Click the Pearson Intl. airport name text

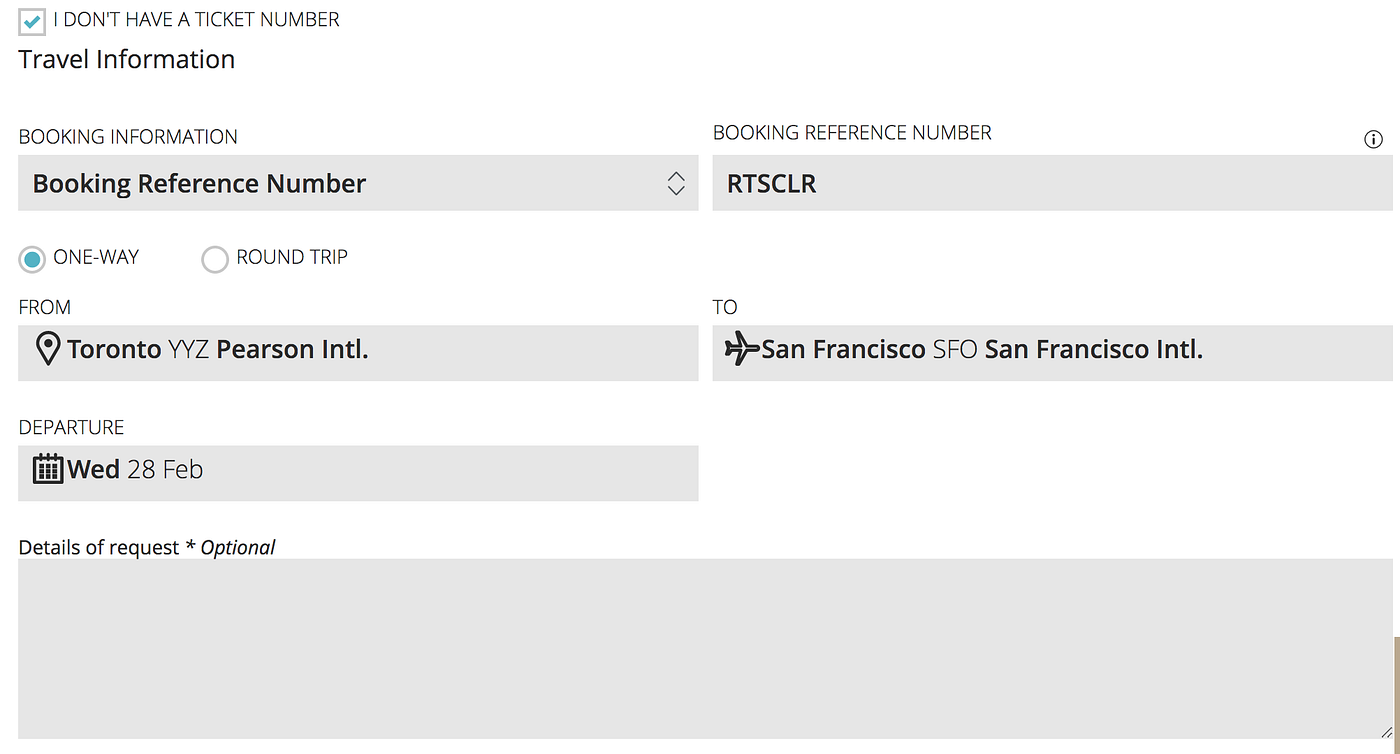click(x=292, y=350)
